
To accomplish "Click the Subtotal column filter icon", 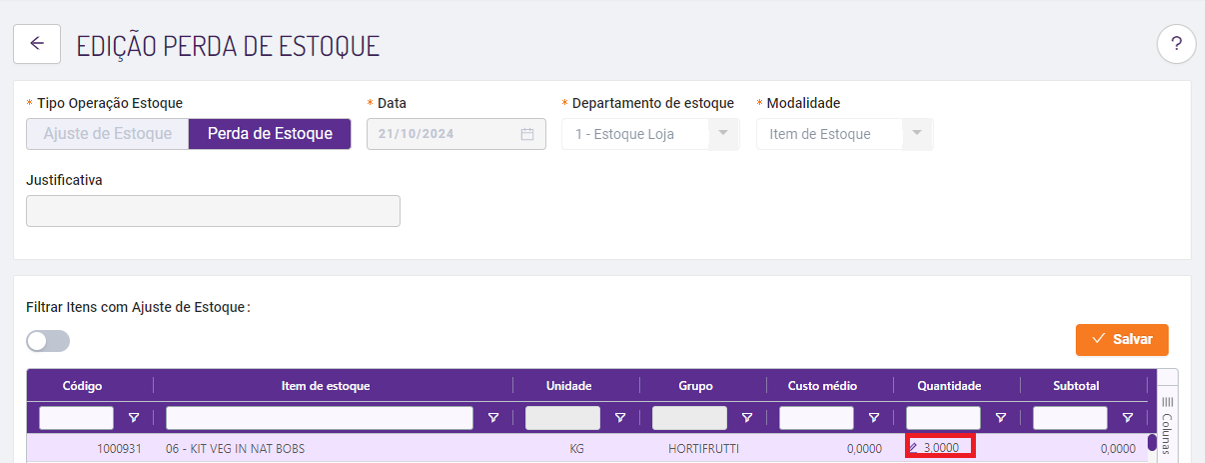I will pyautogui.click(x=1128, y=418).
